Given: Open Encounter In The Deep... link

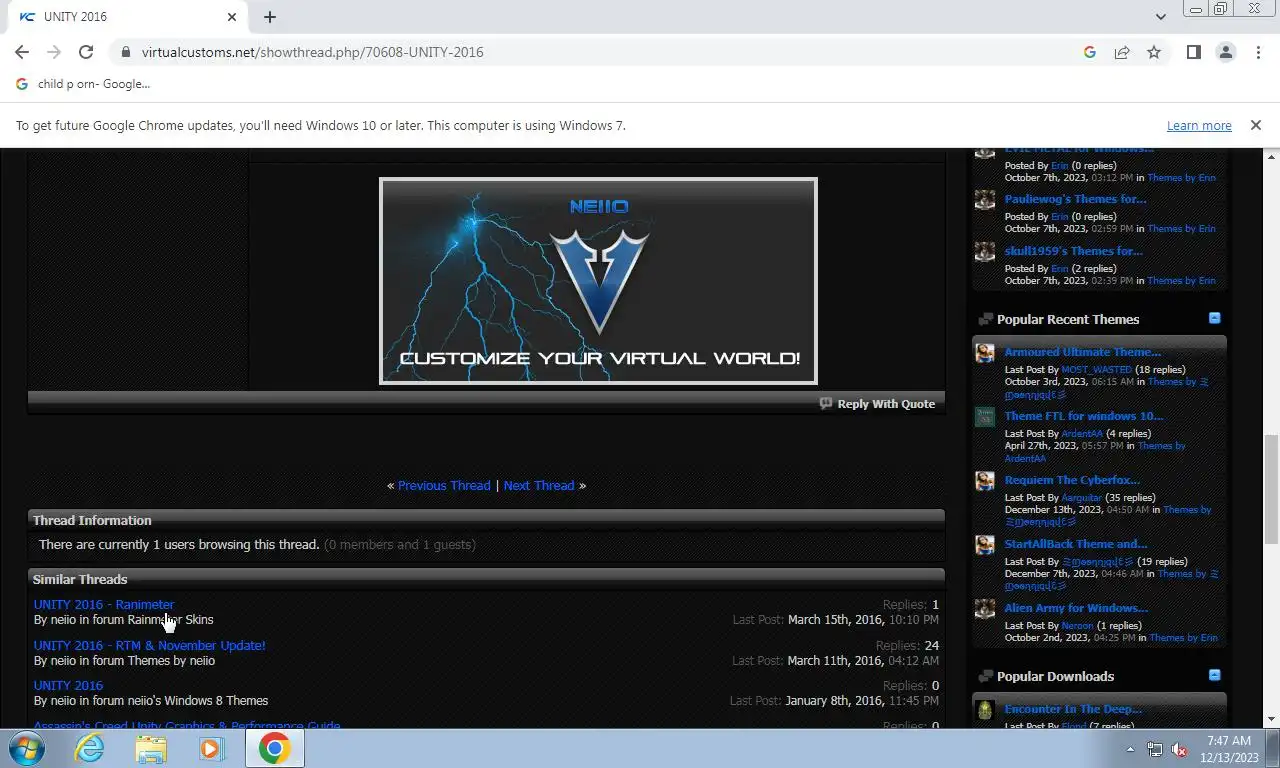Looking at the screenshot, I should tap(1073, 709).
